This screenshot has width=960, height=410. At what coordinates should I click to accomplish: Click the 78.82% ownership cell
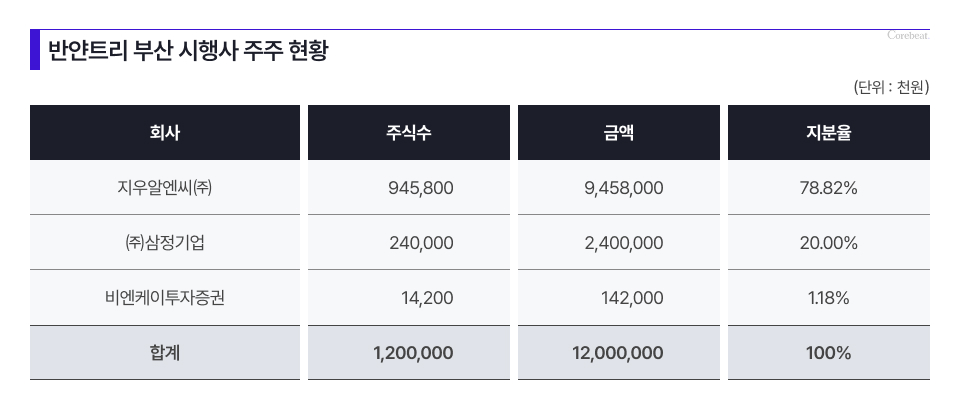pyautogui.click(x=828, y=188)
